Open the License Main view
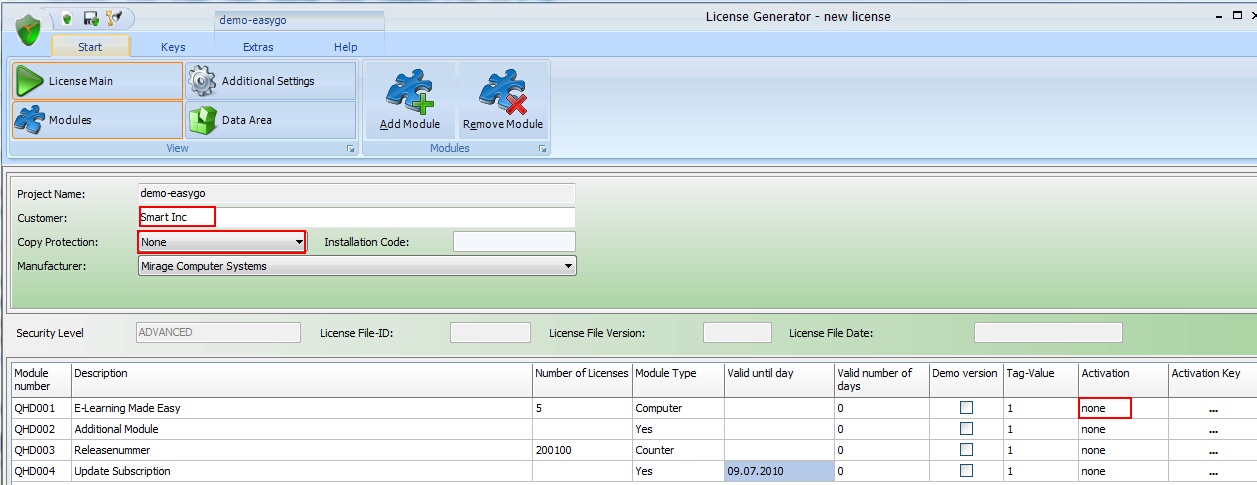This screenshot has height=485, width=1257. click(97, 81)
